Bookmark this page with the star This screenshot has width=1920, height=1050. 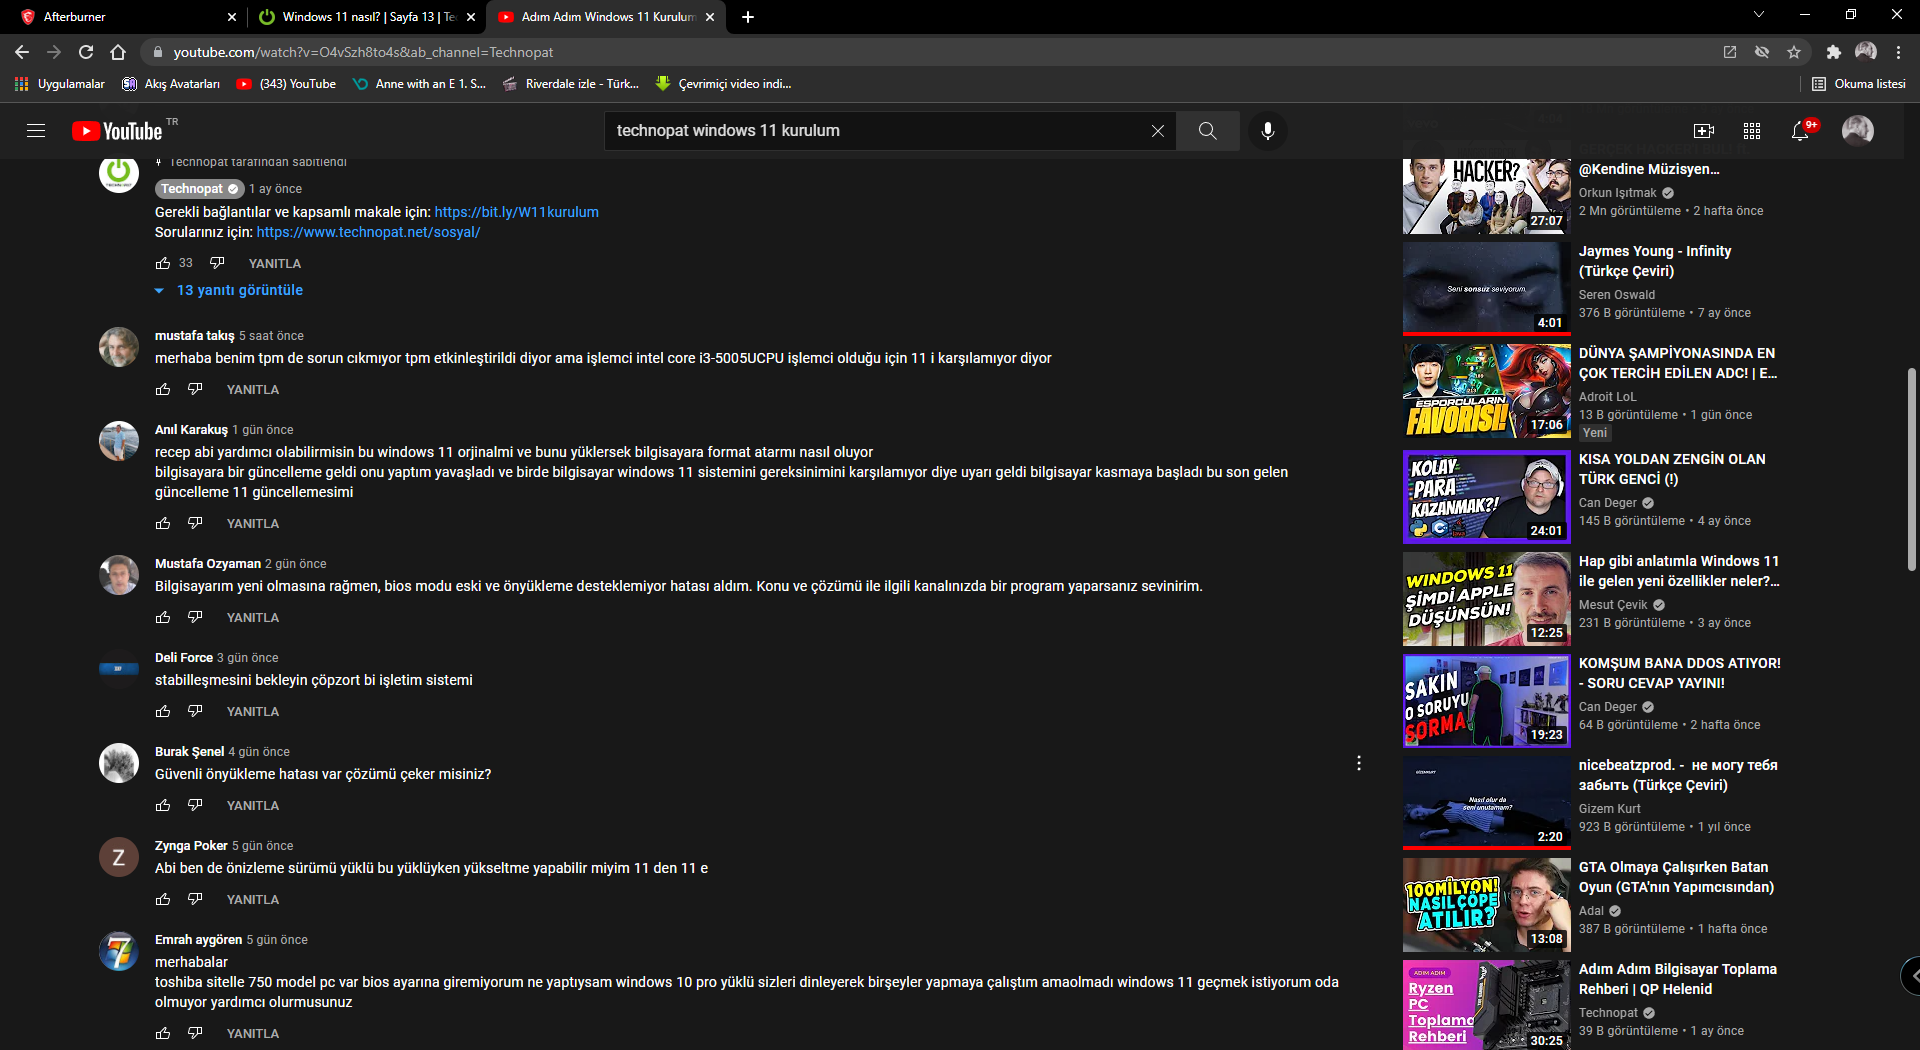(x=1794, y=52)
